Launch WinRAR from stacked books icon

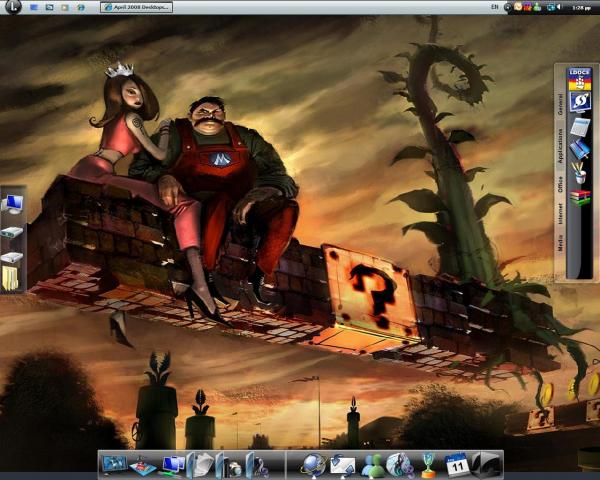pyautogui.click(x=580, y=197)
